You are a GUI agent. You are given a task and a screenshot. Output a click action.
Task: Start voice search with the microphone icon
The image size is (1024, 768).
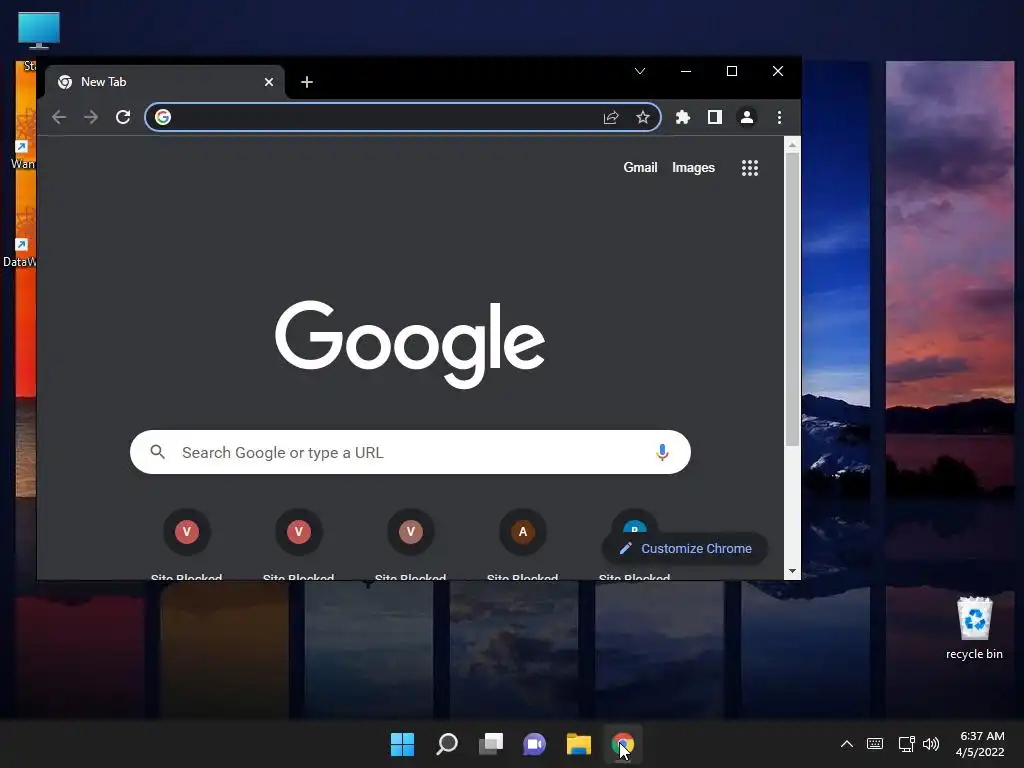(x=662, y=452)
